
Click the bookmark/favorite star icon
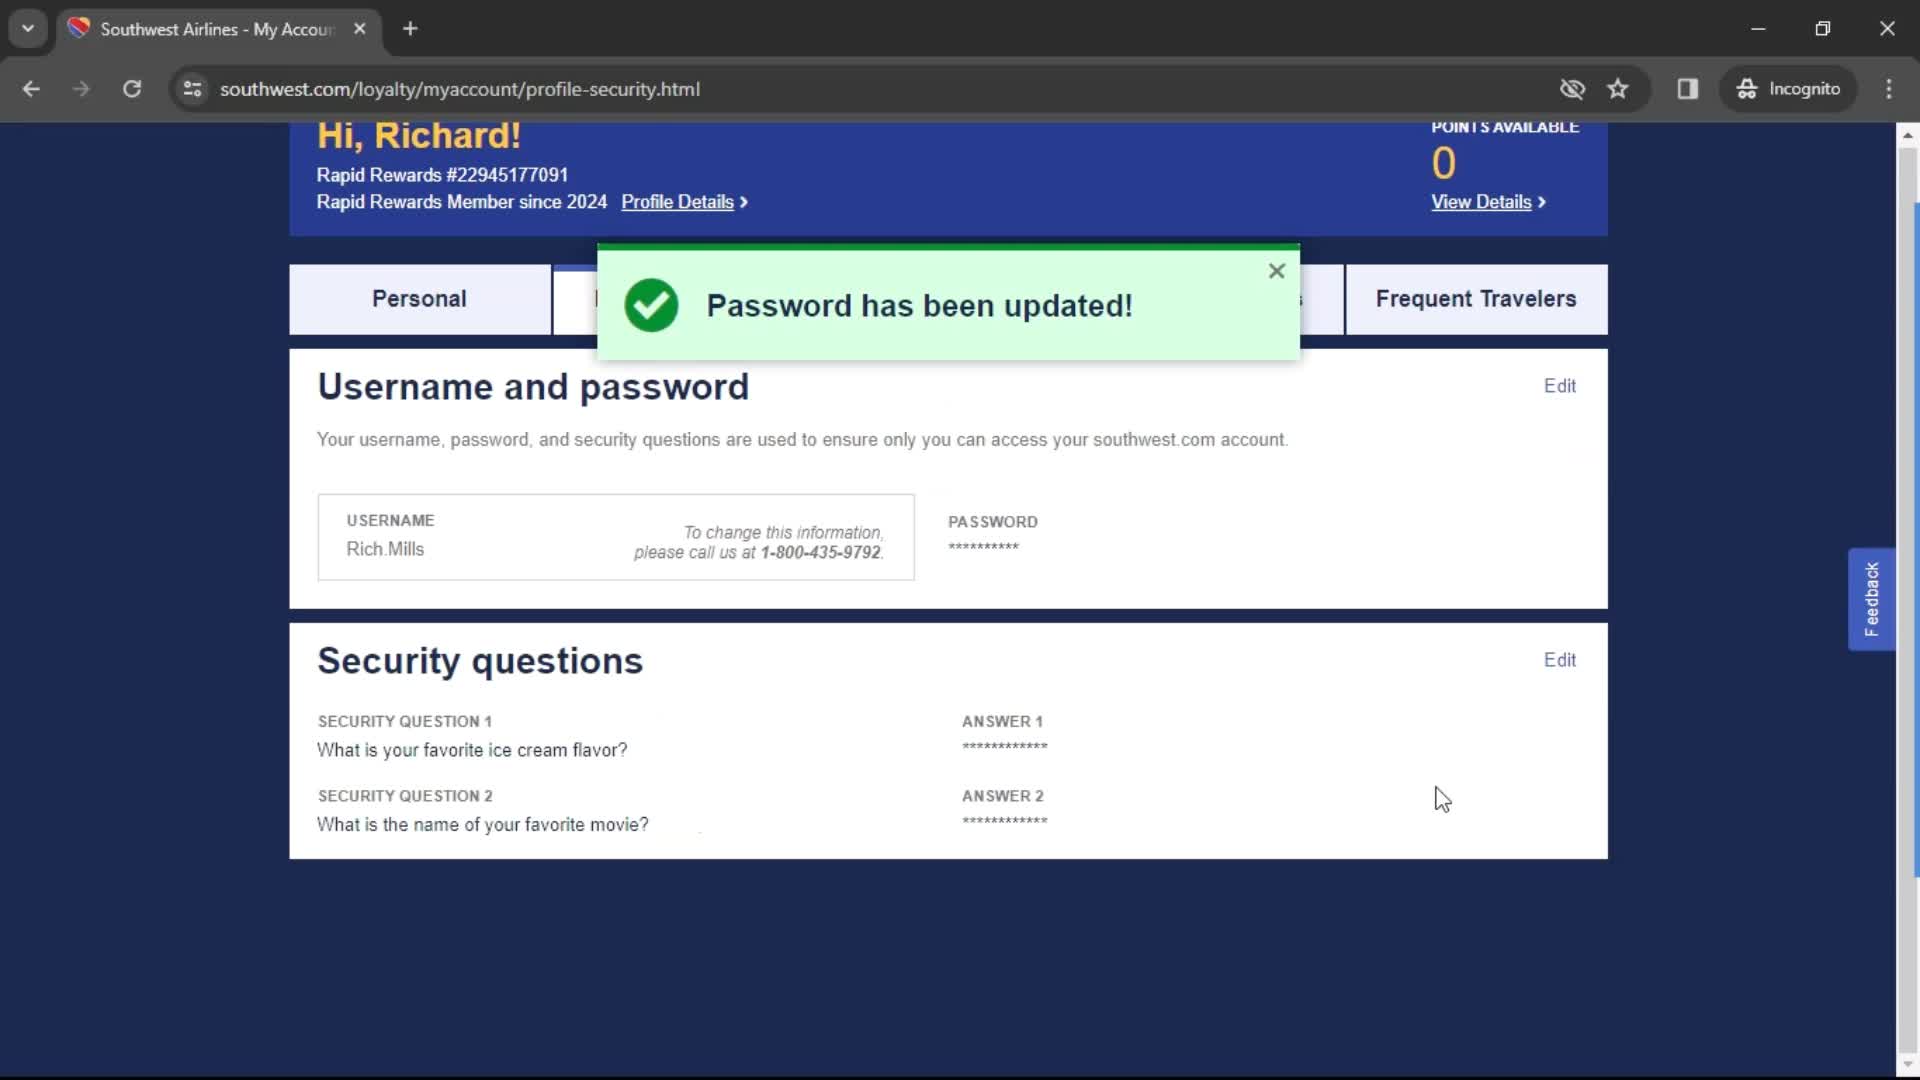pyautogui.click(x=1621, y=88)
